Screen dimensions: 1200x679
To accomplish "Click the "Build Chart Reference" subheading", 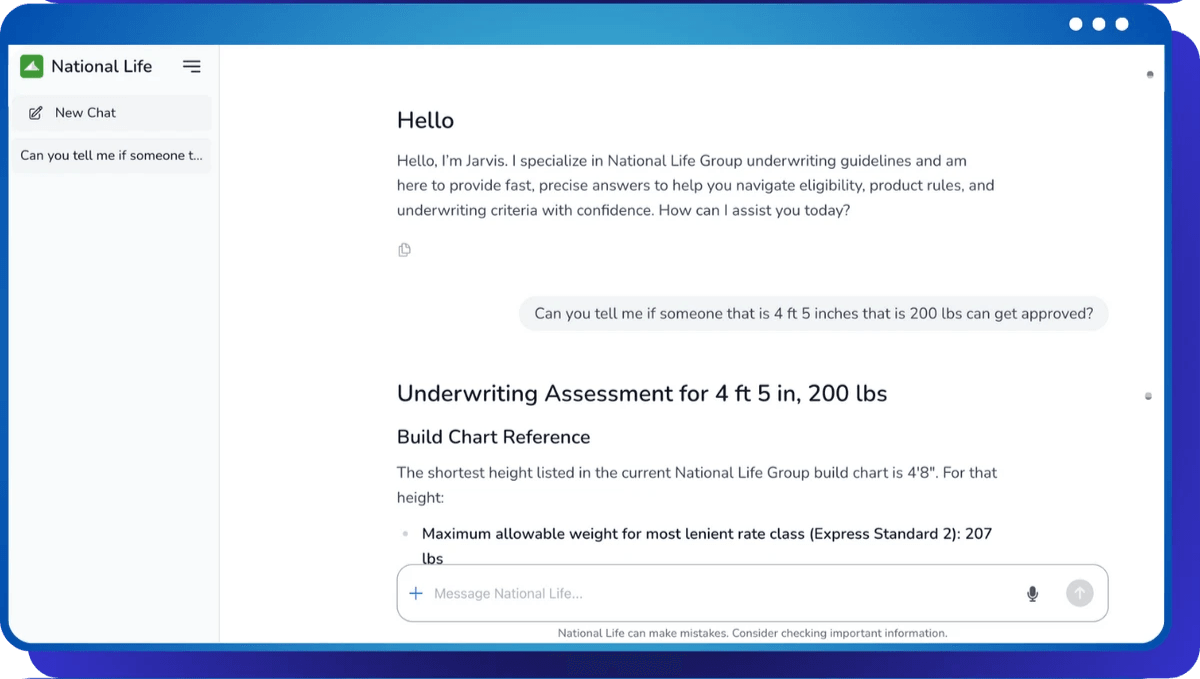I will (x=493, y=437).
